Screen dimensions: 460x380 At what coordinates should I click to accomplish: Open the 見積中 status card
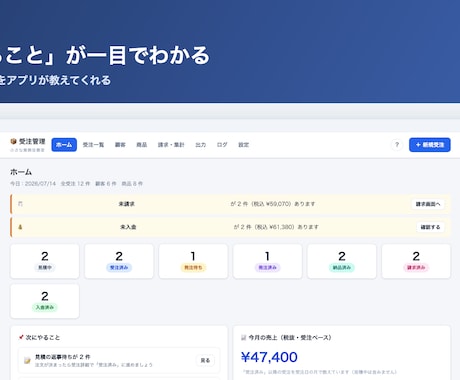click(x=45, y=261)
